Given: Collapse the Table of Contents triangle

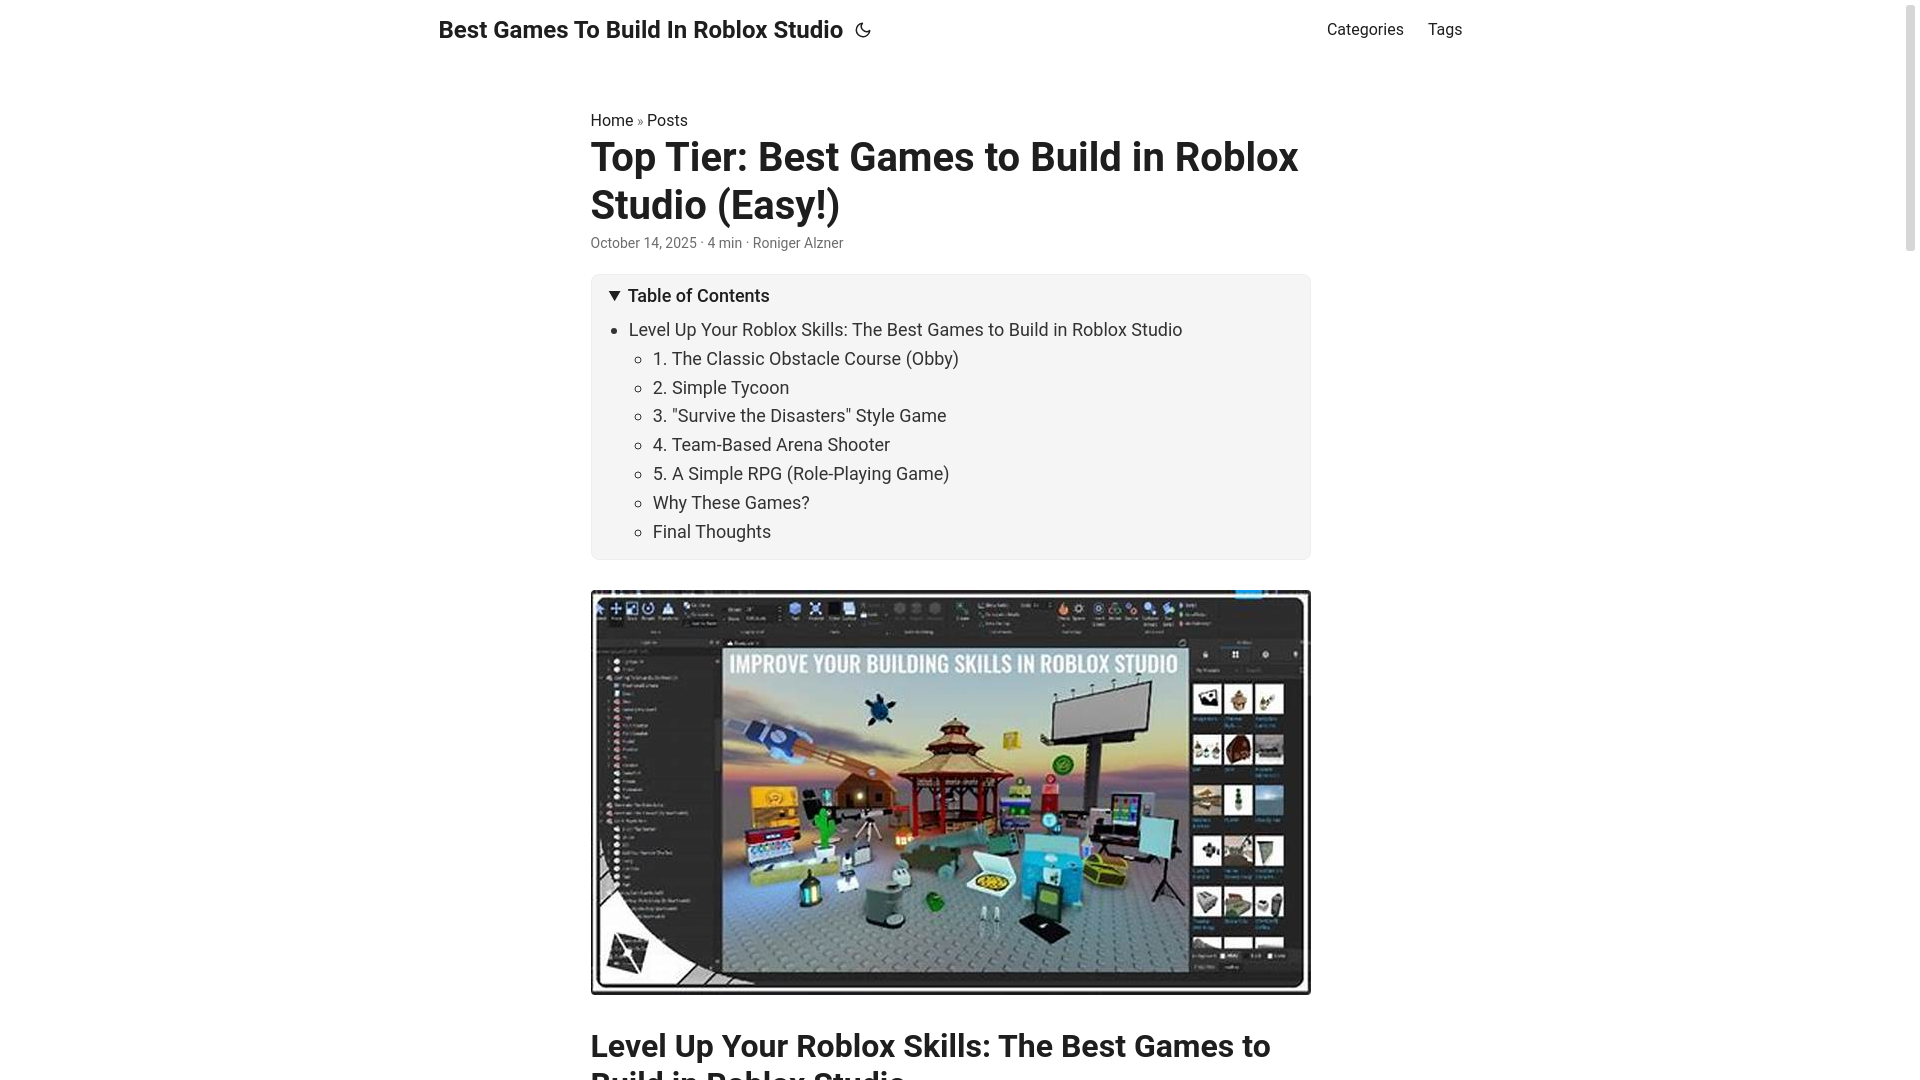Looking at the screenshot, I should 614,296.
